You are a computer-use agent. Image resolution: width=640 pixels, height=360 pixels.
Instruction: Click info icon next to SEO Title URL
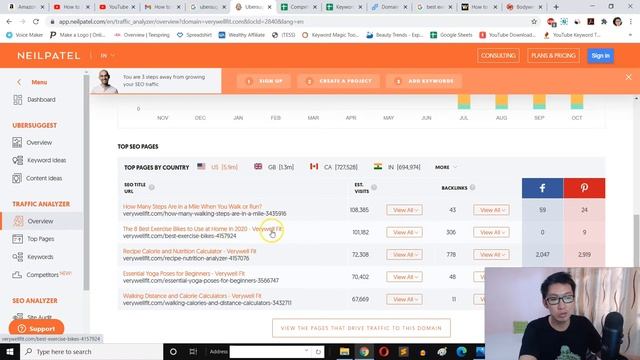point(151,187)
